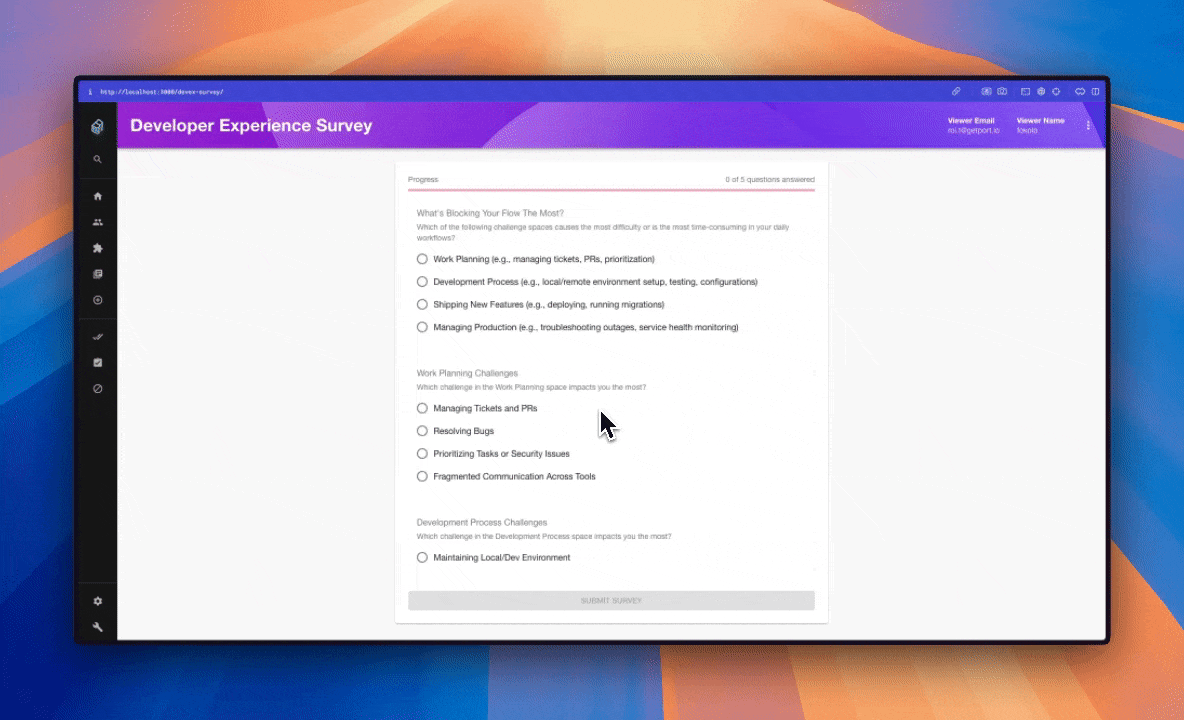1184x720 pixels.
Task: Click the Port logo at sidebar top
Action: tap(97, 127)
